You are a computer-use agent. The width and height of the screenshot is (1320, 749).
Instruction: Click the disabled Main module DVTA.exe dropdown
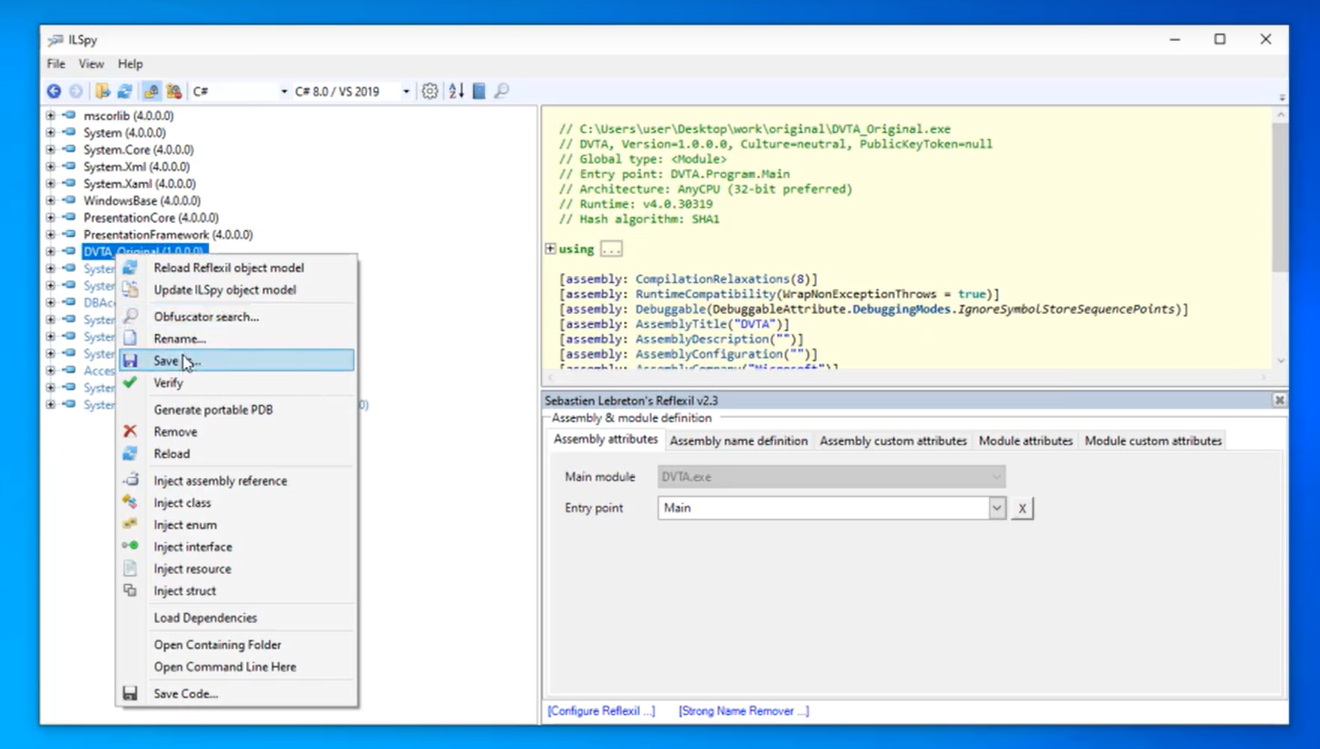(x=831, y=477)
